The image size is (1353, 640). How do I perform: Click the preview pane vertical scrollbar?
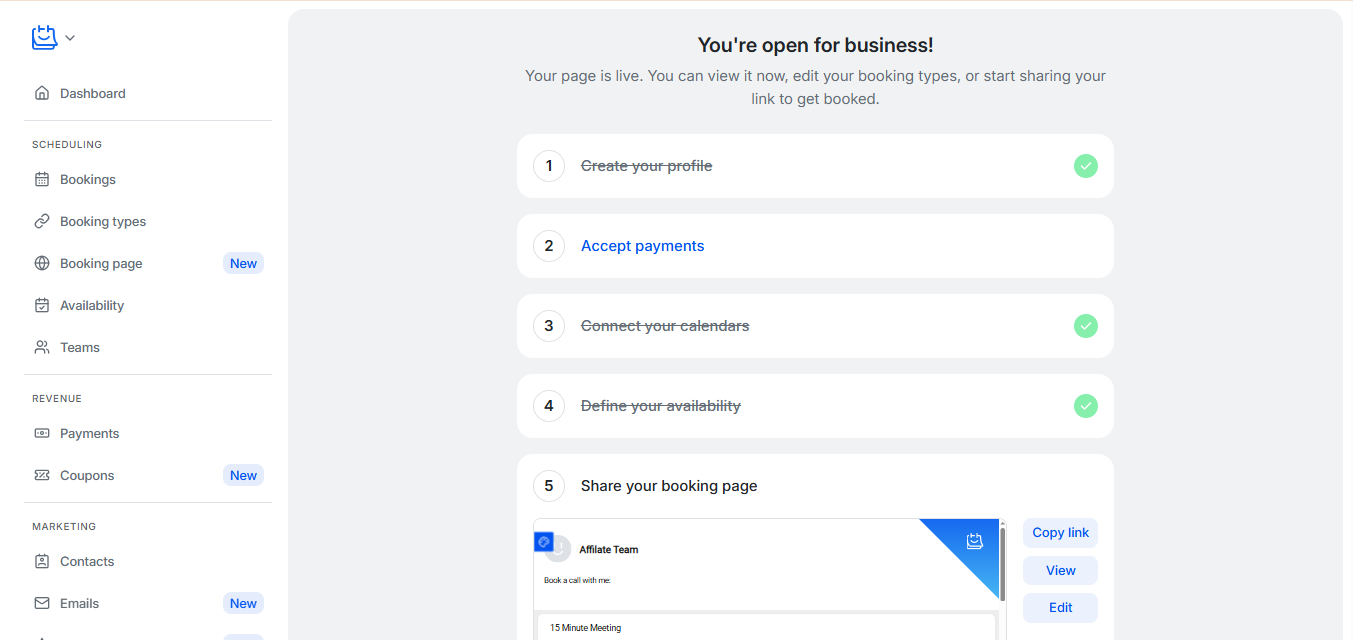coord(1002,565)
